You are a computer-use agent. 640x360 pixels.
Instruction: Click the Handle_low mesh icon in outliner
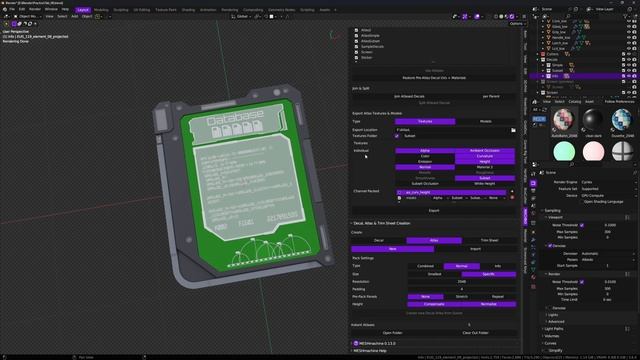coord(549,38)
